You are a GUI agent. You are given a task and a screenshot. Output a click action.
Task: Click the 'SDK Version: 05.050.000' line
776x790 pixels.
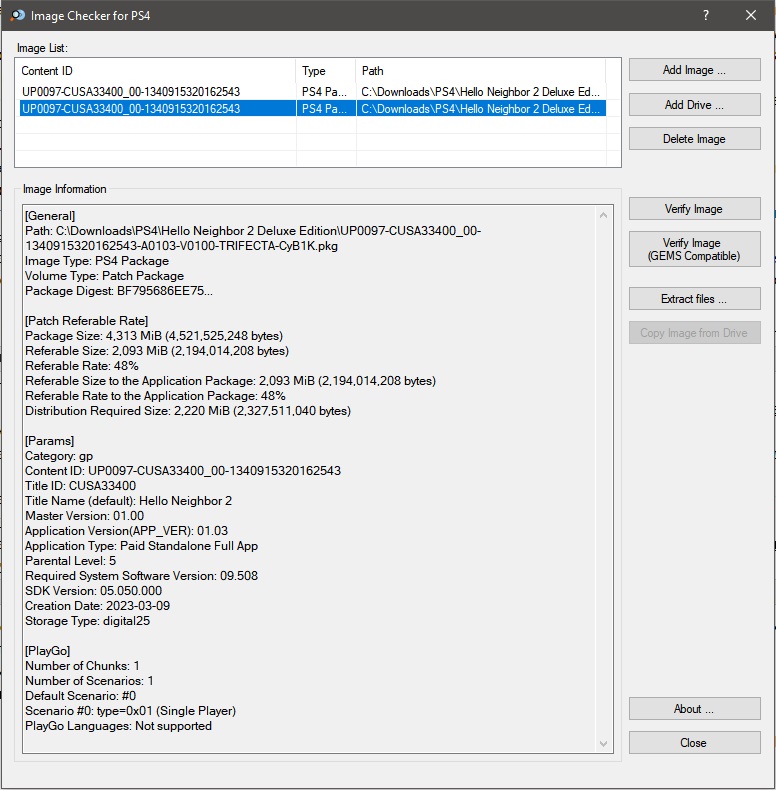pyautogui.click(x=94, y=591)
